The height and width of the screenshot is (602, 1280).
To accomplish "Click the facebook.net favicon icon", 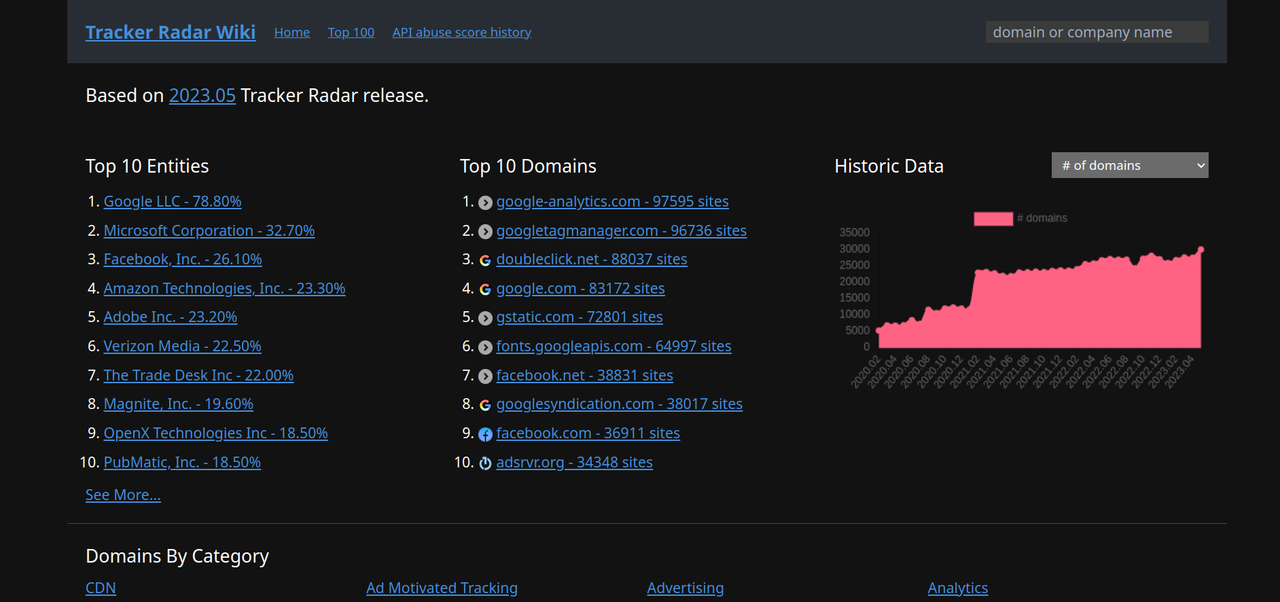I will click(485, 376).
